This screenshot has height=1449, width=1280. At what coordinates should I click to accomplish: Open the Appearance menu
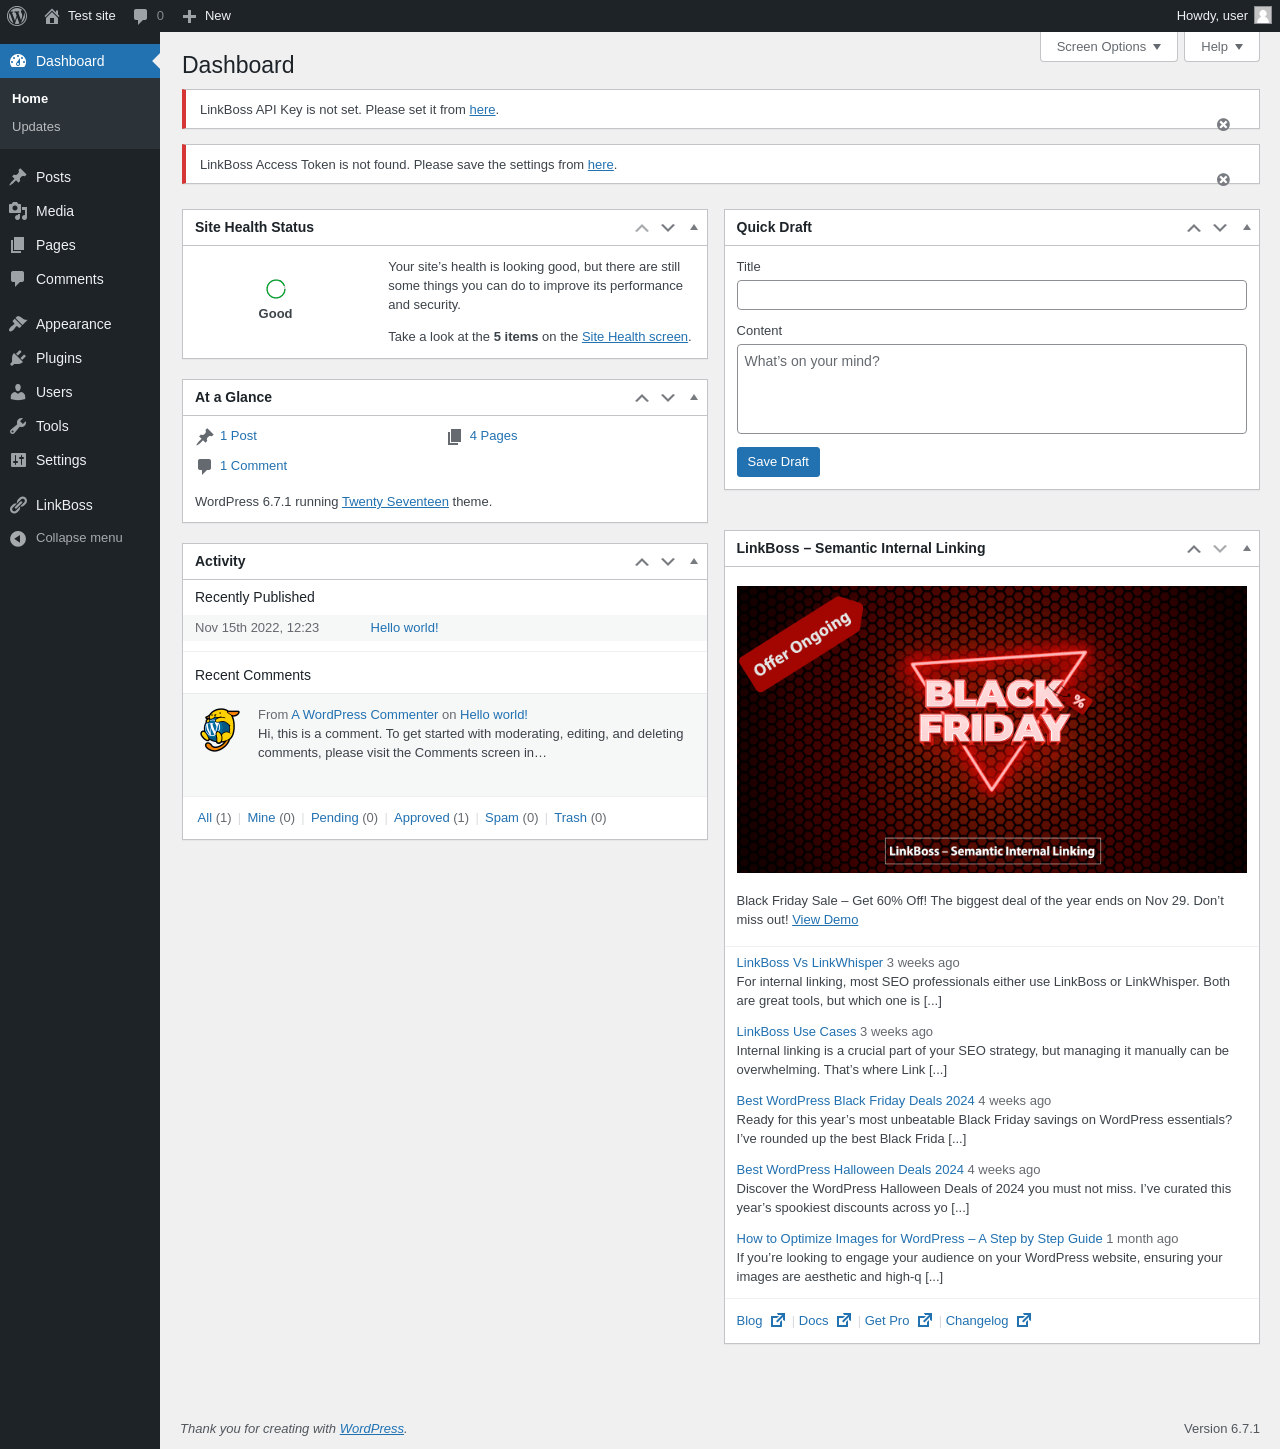pos(80,324)
